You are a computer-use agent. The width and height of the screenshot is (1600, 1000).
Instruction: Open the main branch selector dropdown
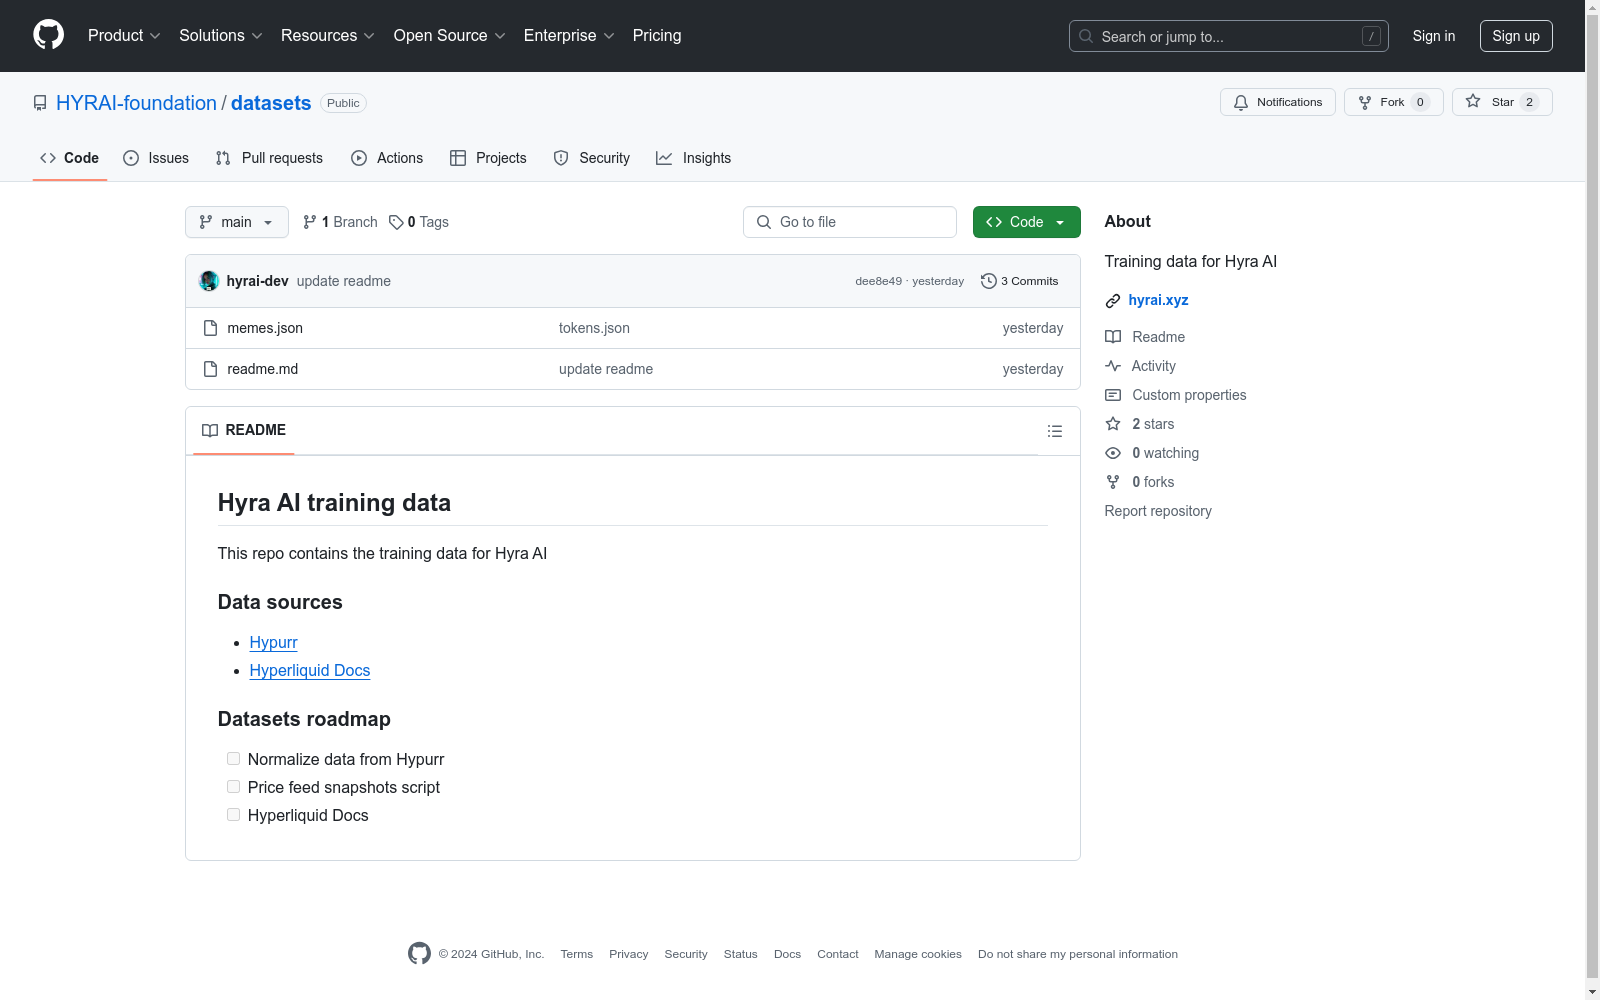click(x=237, y=222)
